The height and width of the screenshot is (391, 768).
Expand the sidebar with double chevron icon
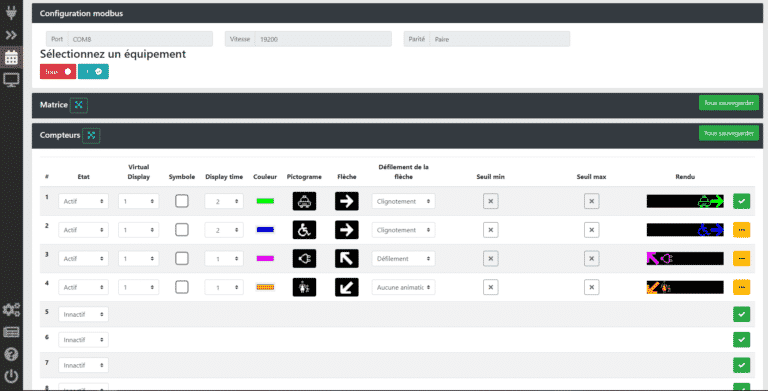coord(11,35)
